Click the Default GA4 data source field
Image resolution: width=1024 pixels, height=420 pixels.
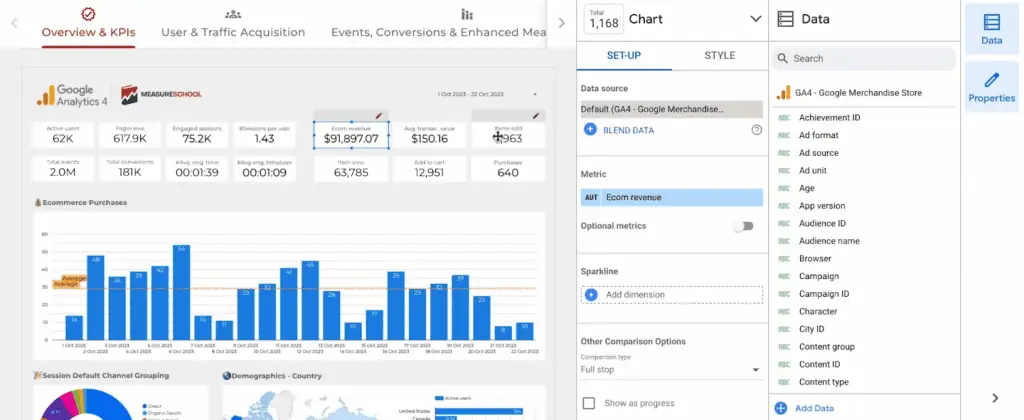[671, 109]
